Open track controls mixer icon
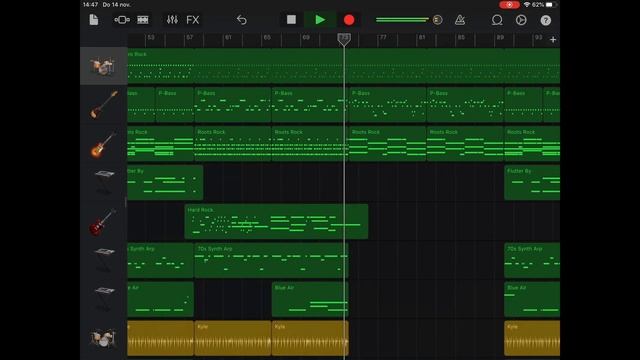The height and width of the screenshot is (360, 640). pos(172,20)
